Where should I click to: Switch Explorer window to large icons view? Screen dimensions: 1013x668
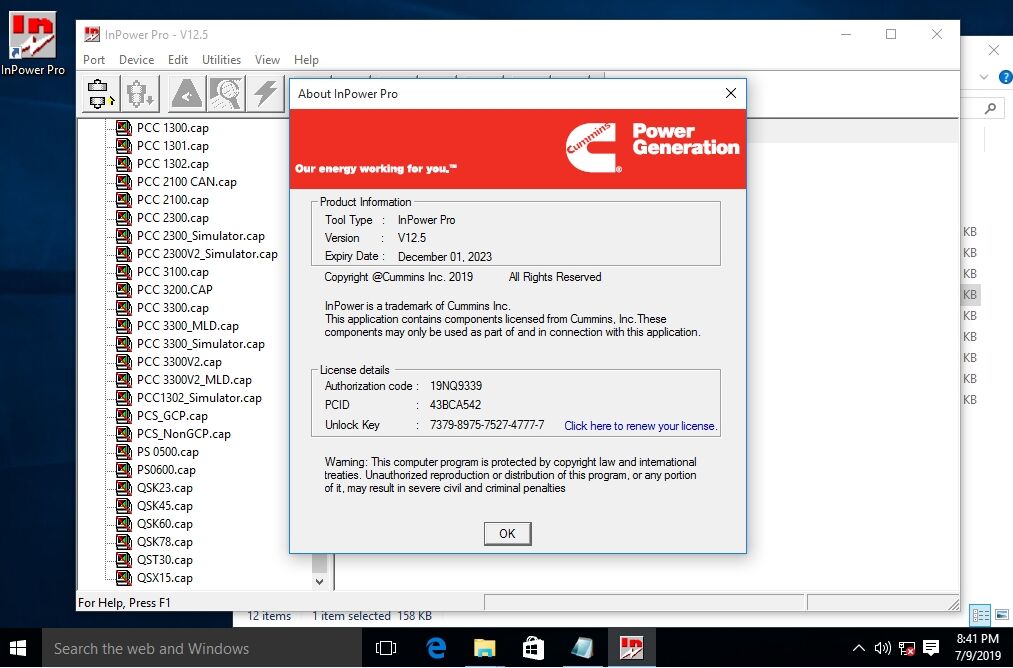[x=1002, y=614]
